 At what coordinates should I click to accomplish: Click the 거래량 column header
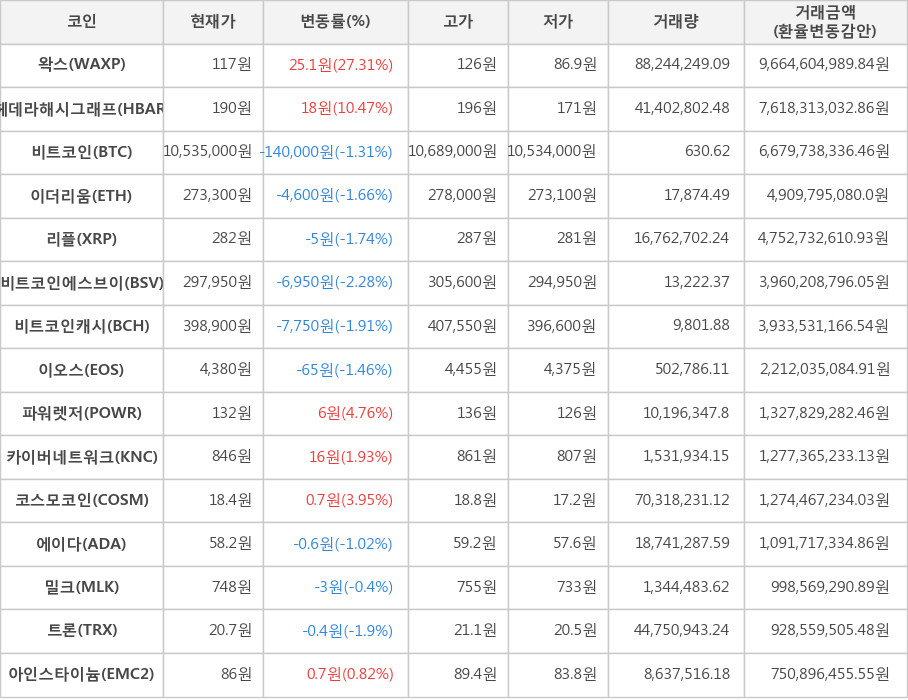(x=676, y=22)
